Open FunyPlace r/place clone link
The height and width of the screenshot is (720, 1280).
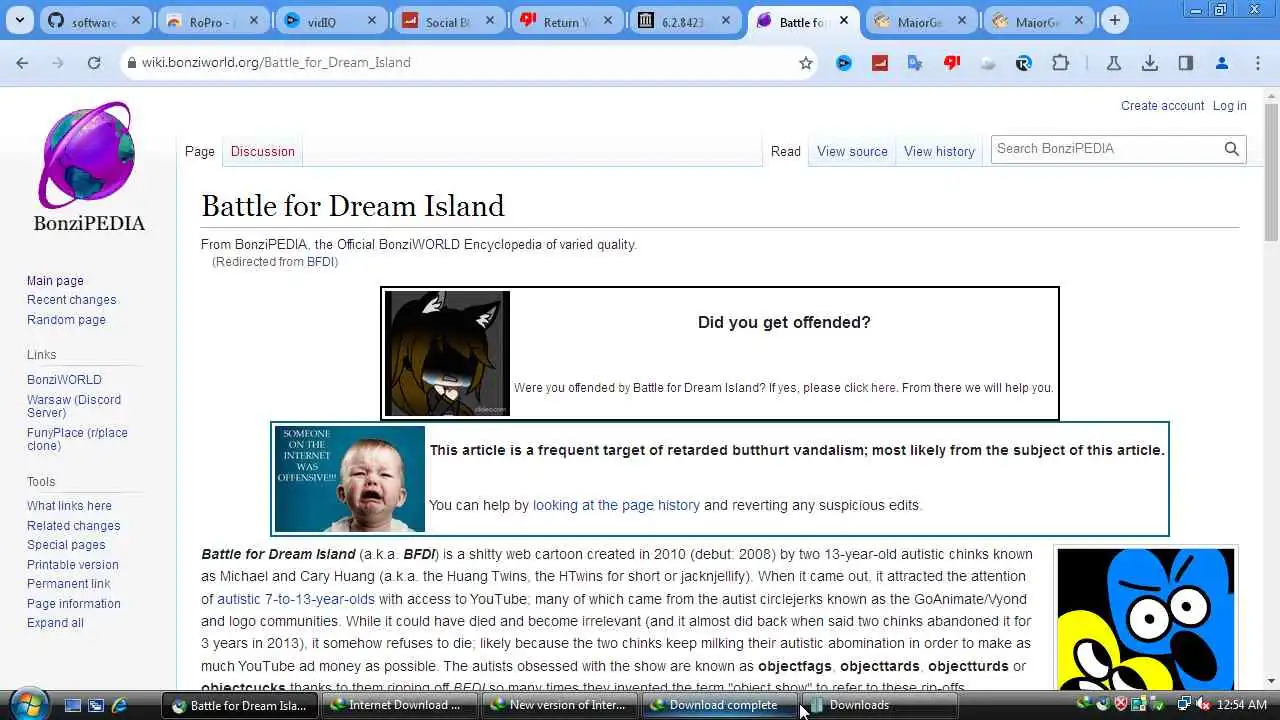[x=77, y=439]
